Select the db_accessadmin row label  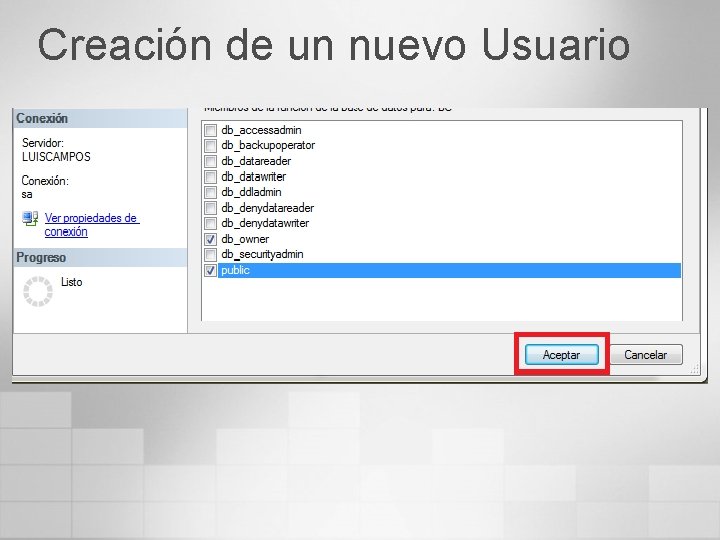261,130
